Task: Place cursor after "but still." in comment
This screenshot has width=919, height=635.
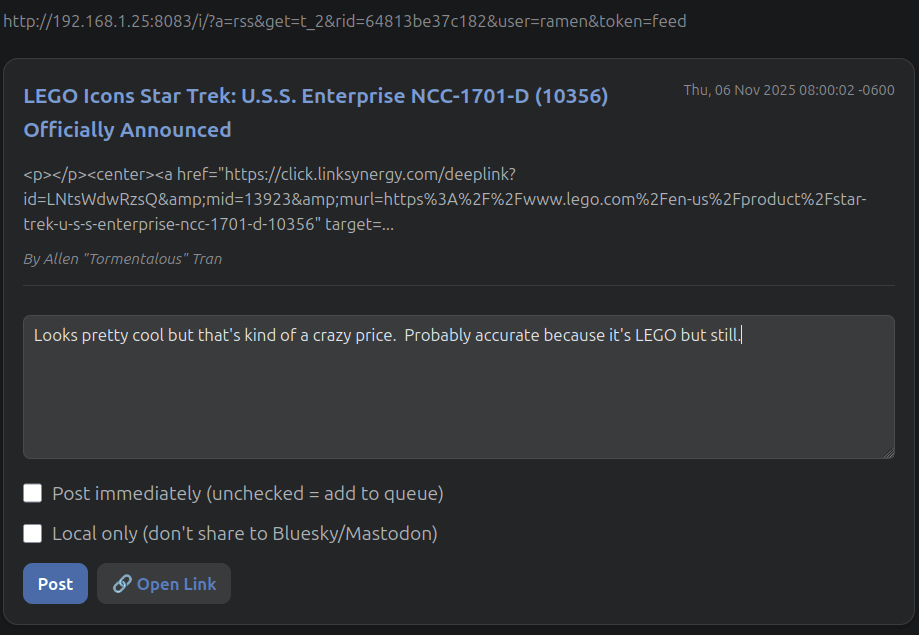Action: tap(742, 335)
